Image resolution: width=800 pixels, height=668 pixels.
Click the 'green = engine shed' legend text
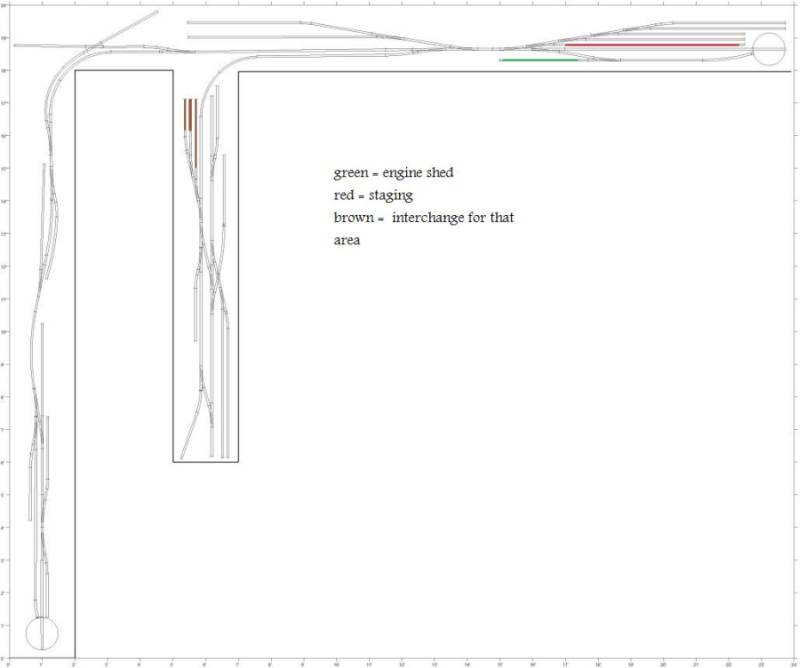393,173
